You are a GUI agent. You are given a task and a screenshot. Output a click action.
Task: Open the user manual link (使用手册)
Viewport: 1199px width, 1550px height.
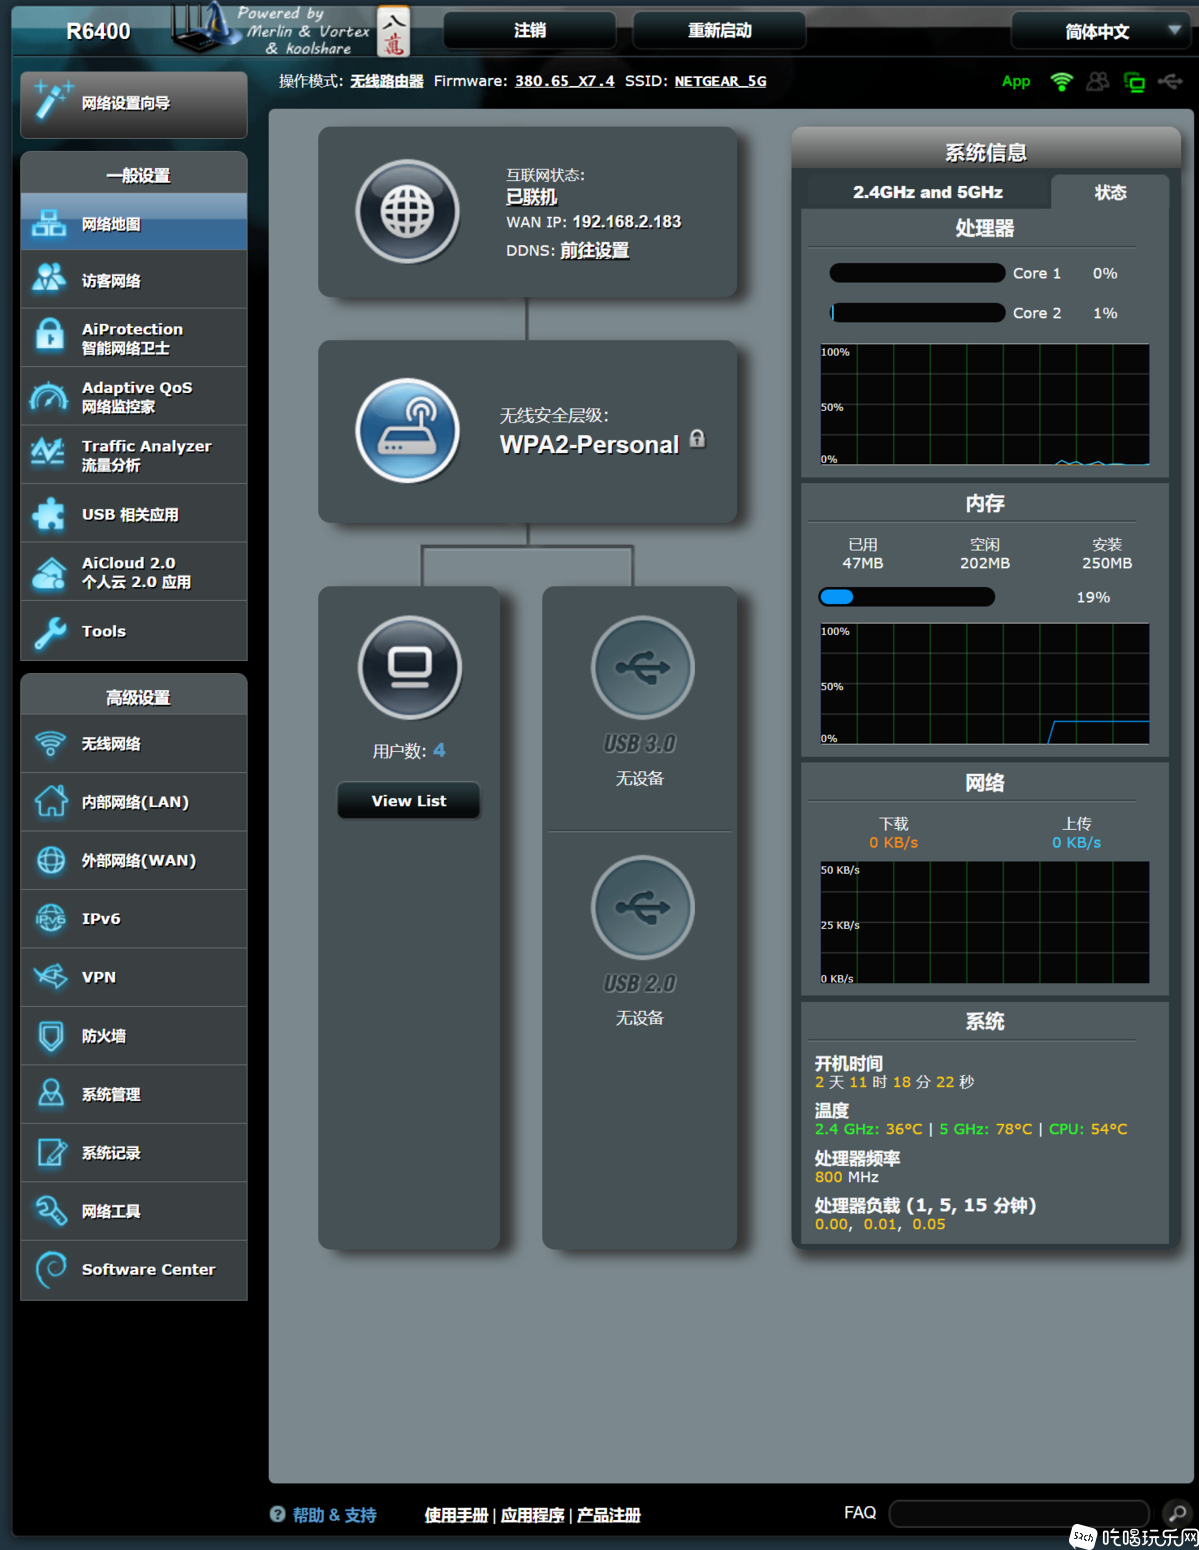(456, 1515)
